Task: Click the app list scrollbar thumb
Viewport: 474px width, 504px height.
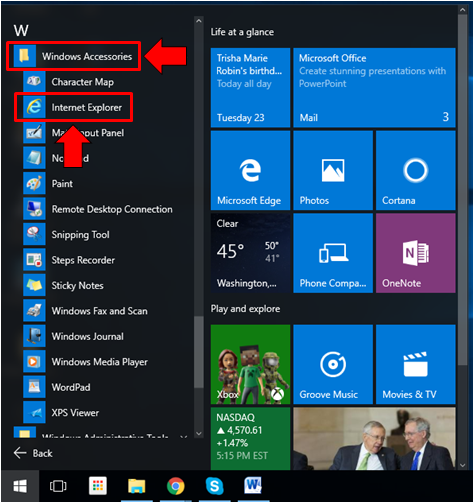Action: (199, 352)
